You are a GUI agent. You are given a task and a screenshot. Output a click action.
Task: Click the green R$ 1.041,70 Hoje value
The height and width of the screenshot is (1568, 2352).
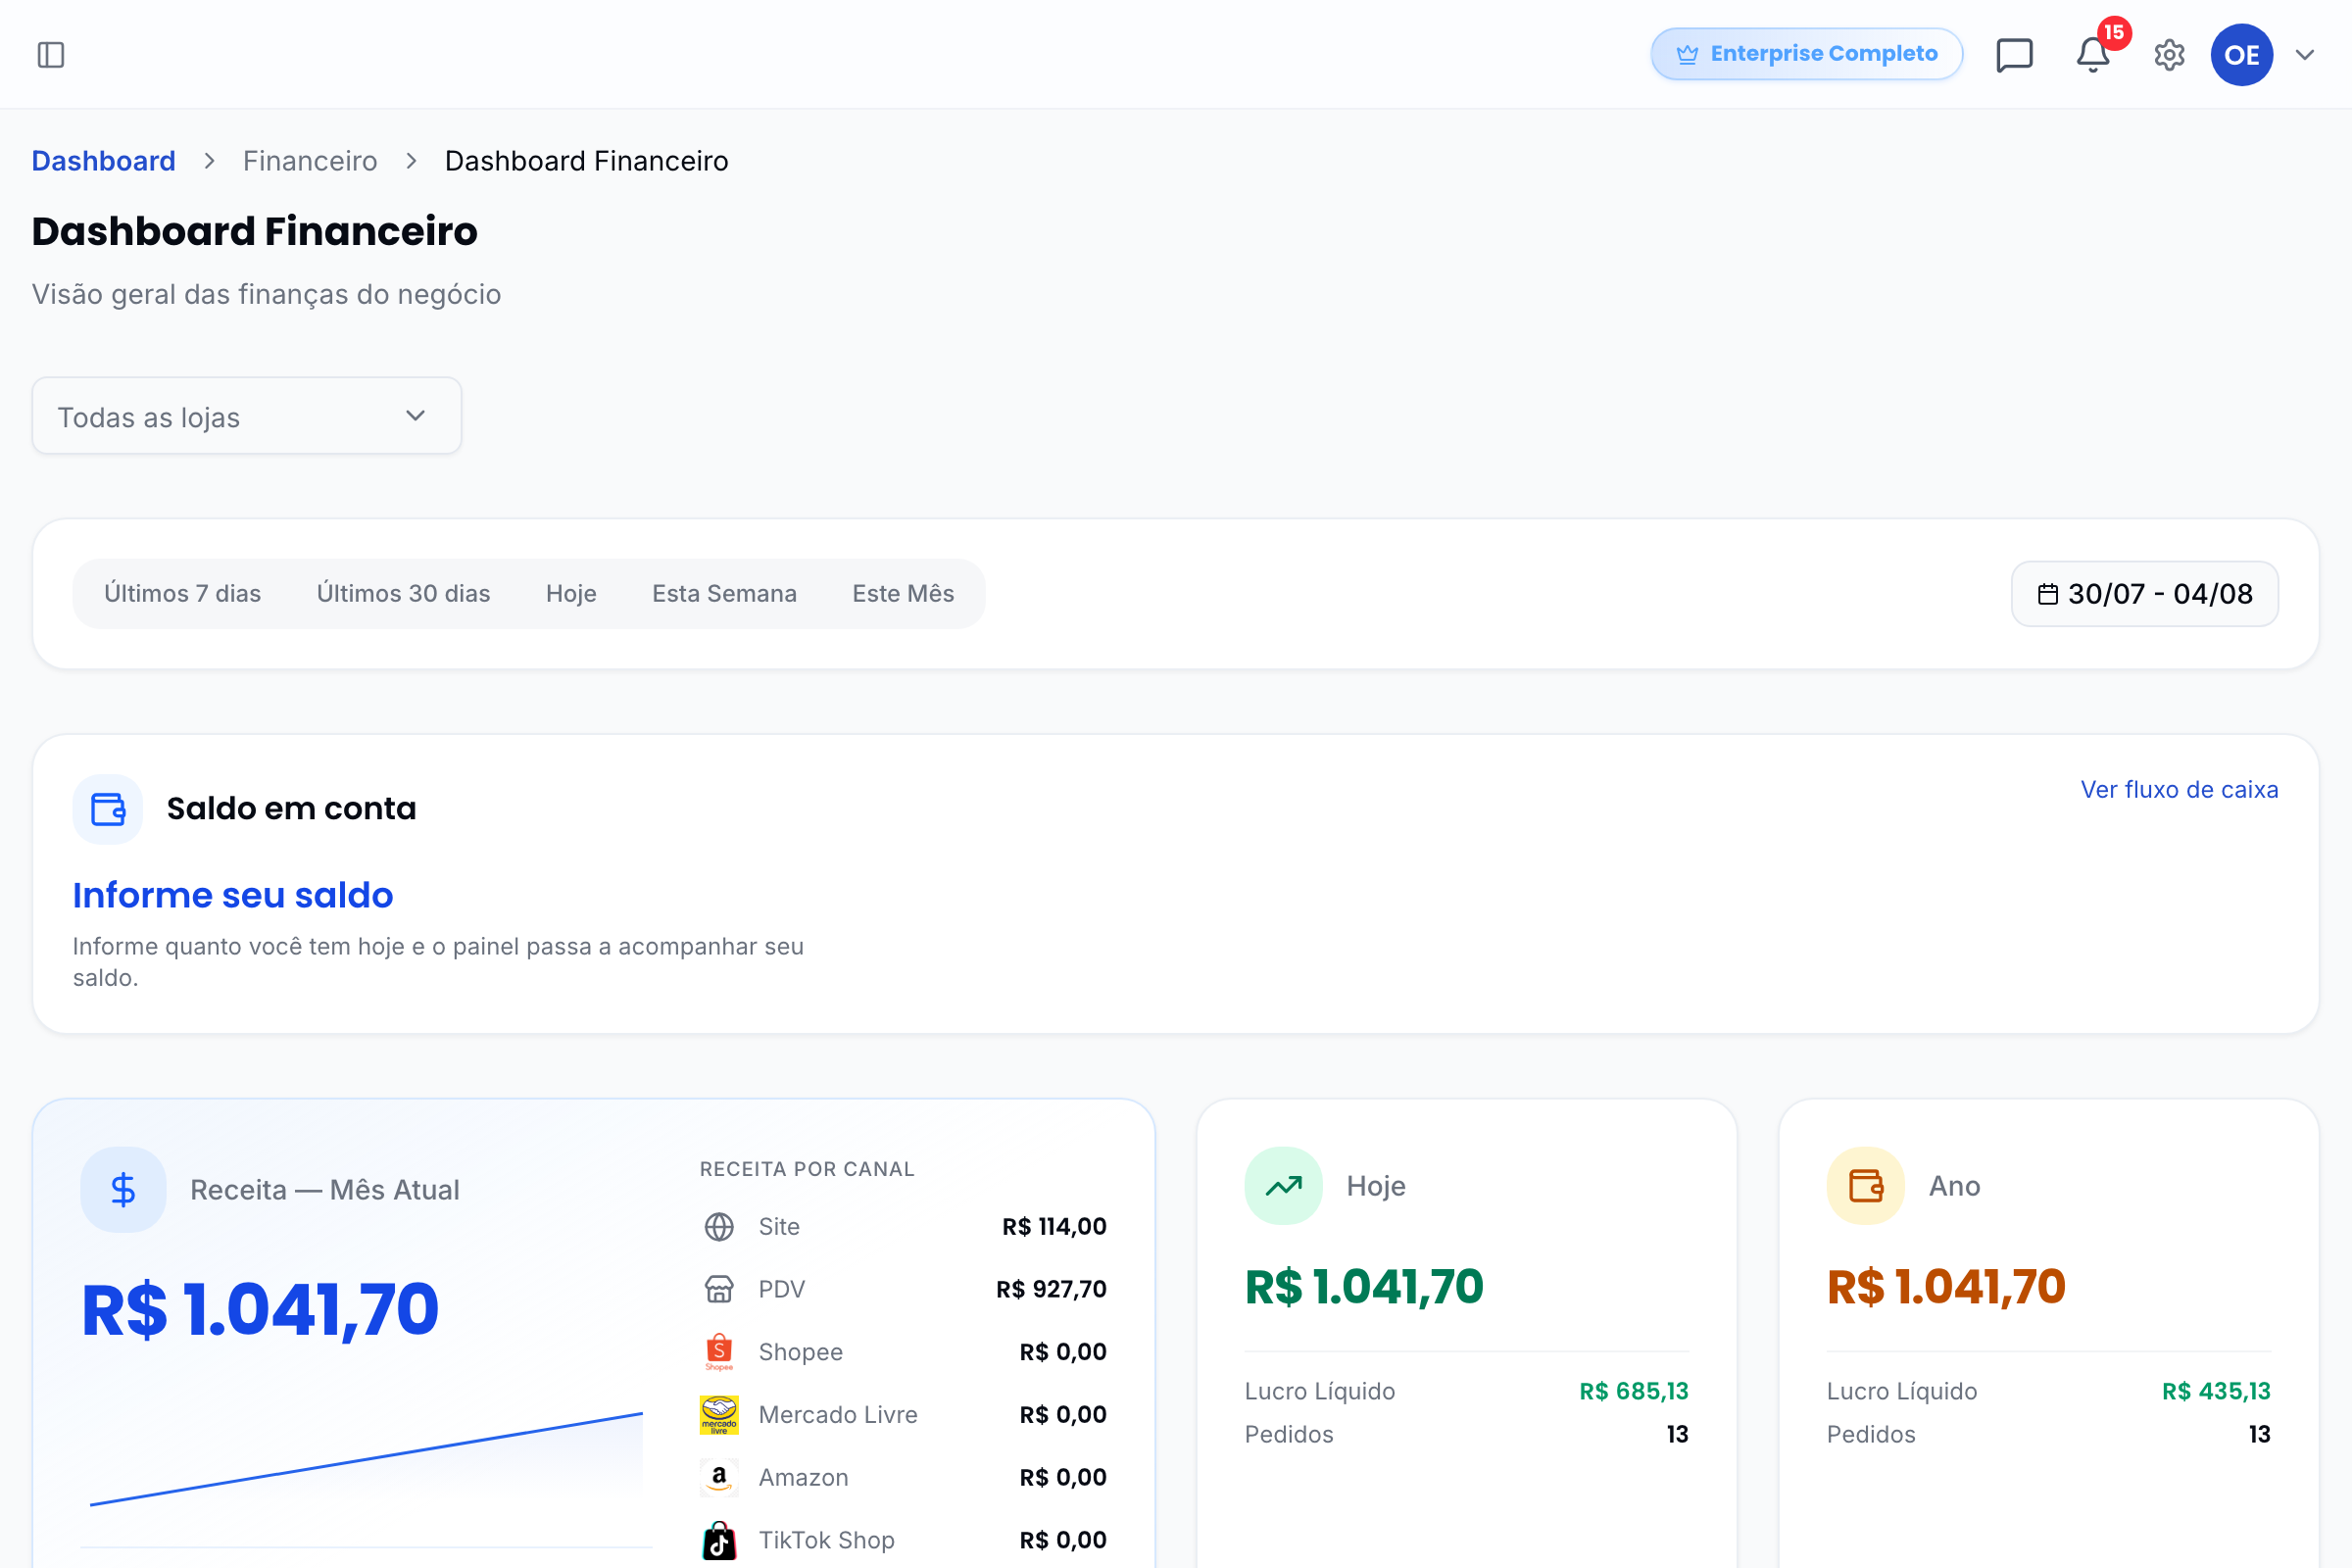[1364, 1287]
